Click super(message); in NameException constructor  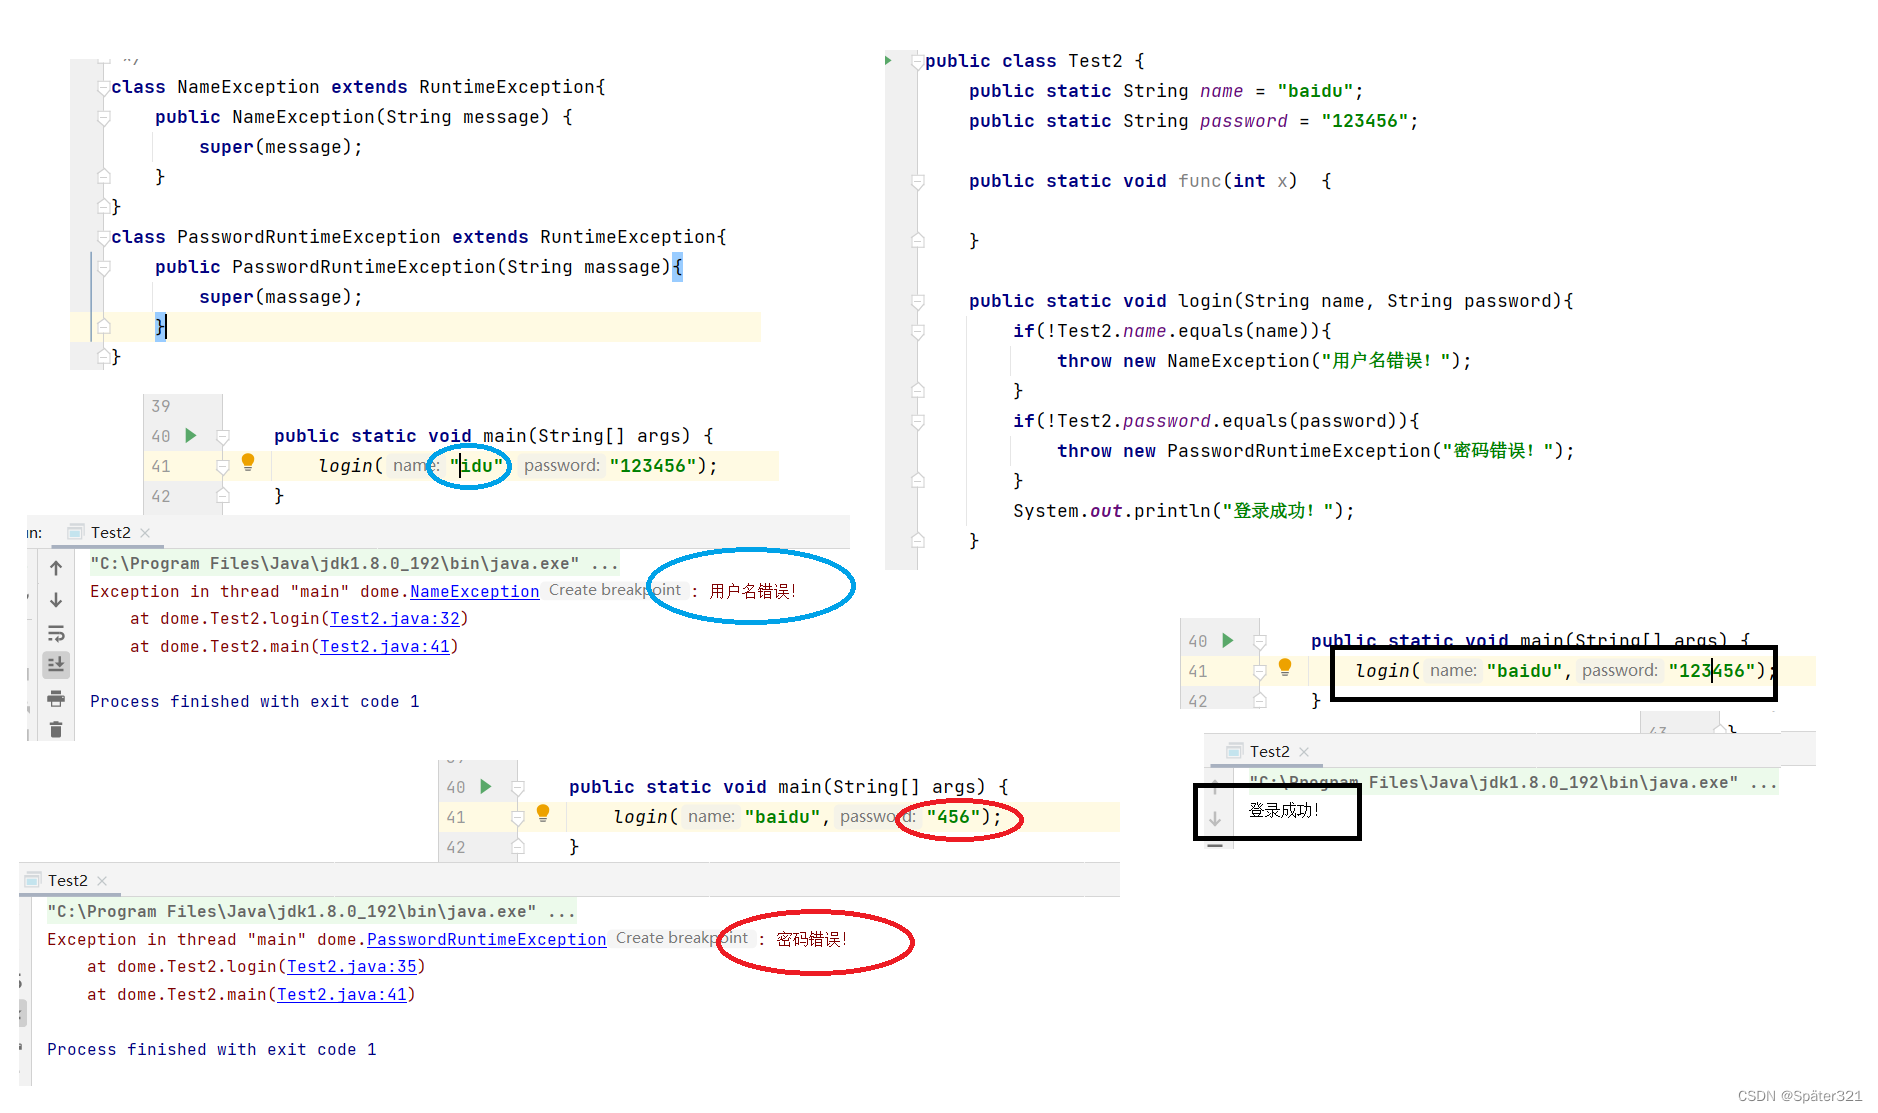point(281,147)
